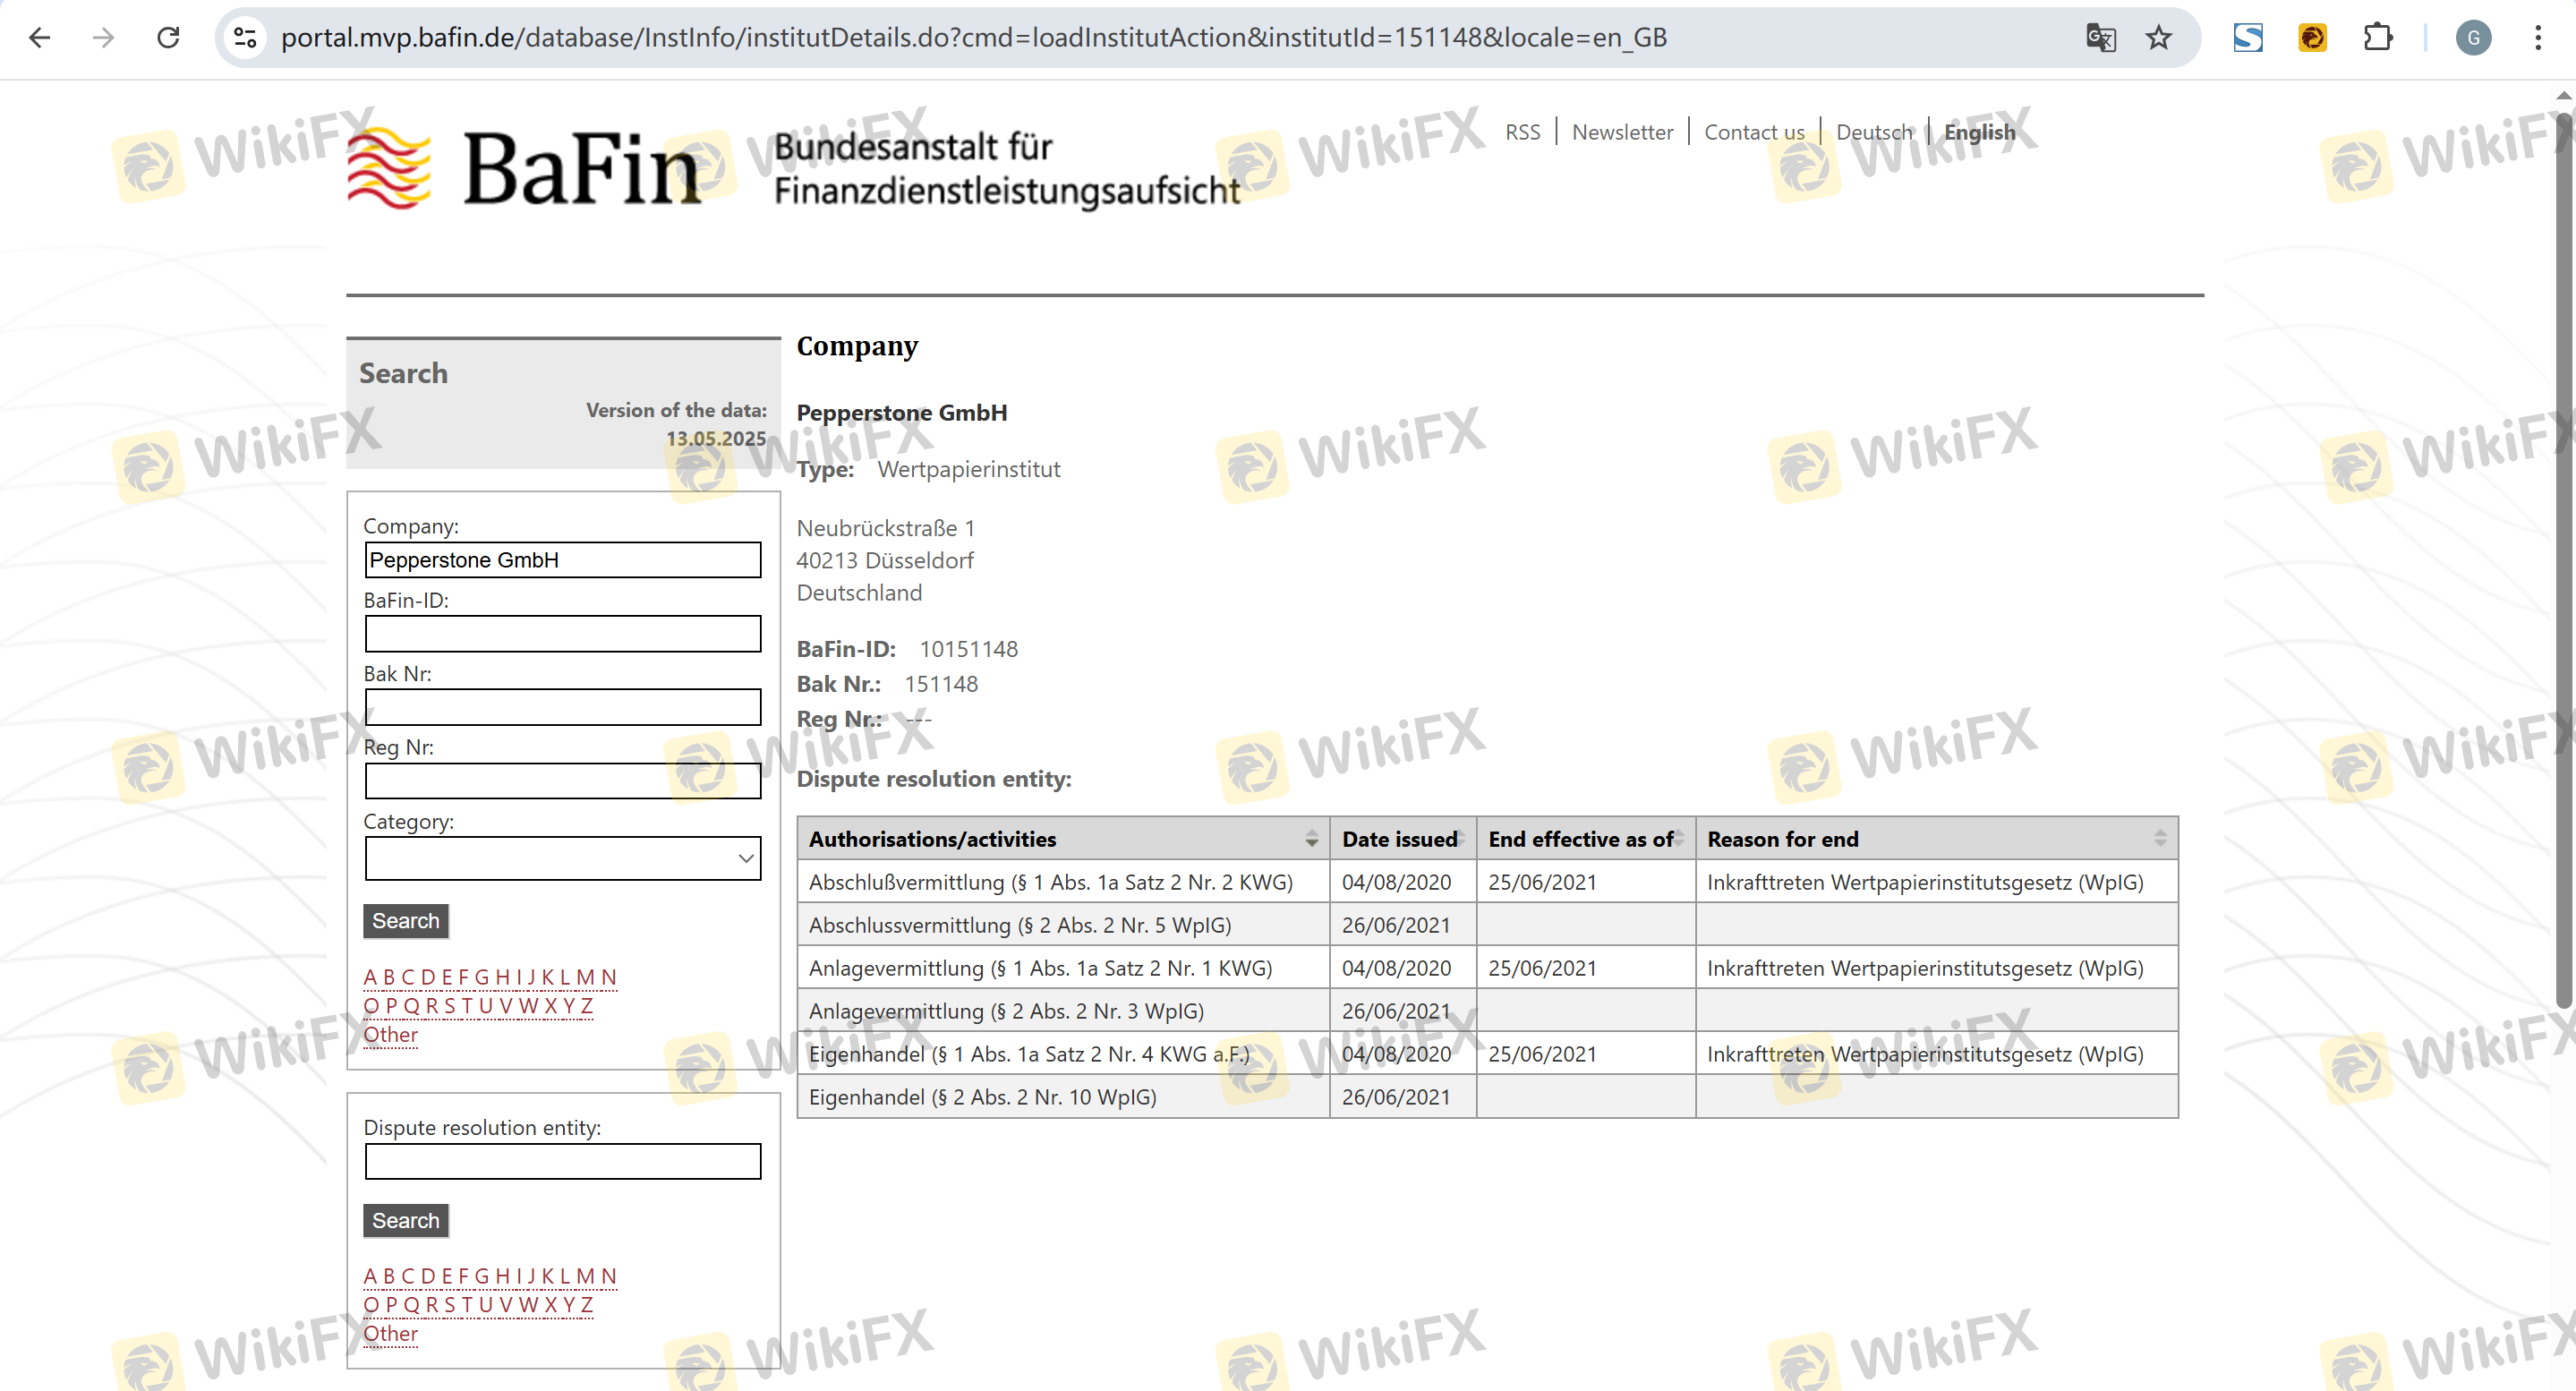Bookmark this page with star icon
Viewport: 2576px width, 1391px height.
point(2159,38)
